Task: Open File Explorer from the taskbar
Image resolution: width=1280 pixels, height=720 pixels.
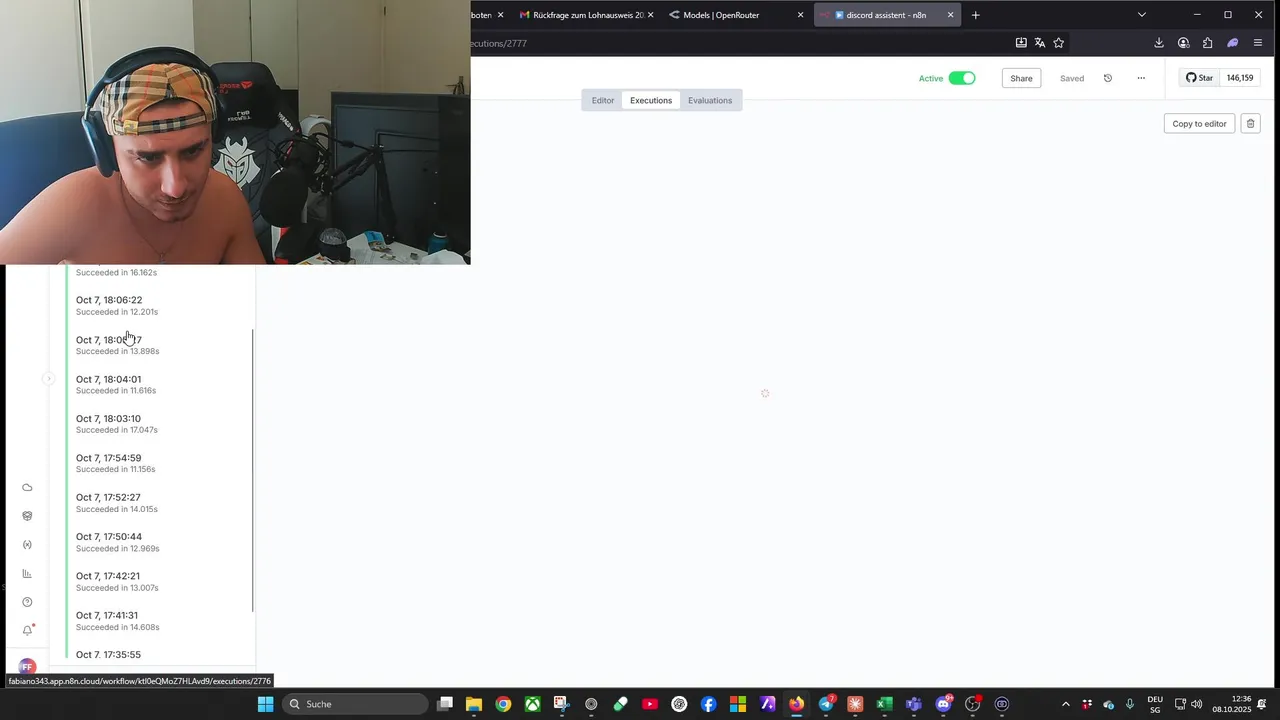Action: click(474, 704)
